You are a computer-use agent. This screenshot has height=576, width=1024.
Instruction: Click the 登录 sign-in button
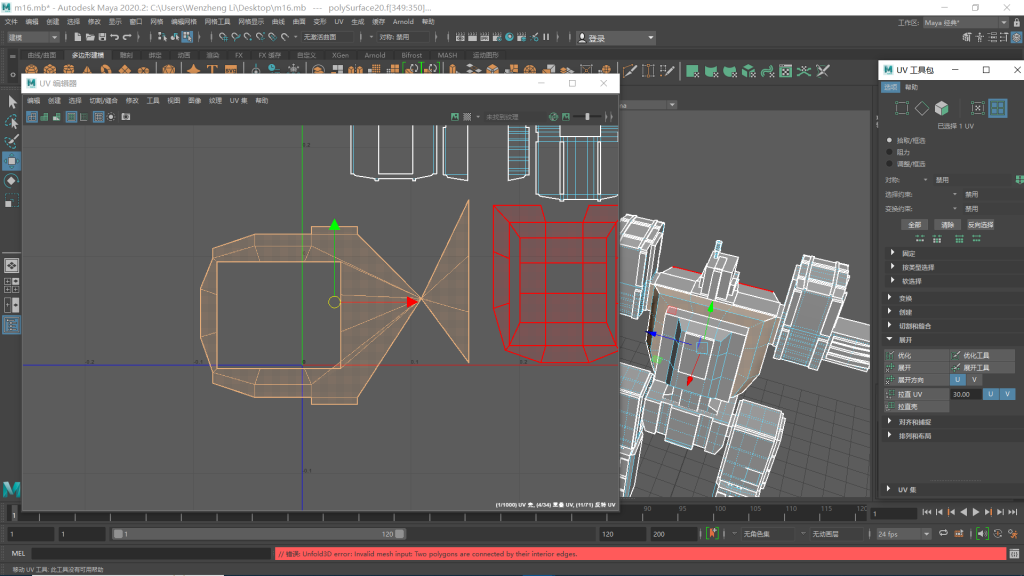[x=616, y=38]
